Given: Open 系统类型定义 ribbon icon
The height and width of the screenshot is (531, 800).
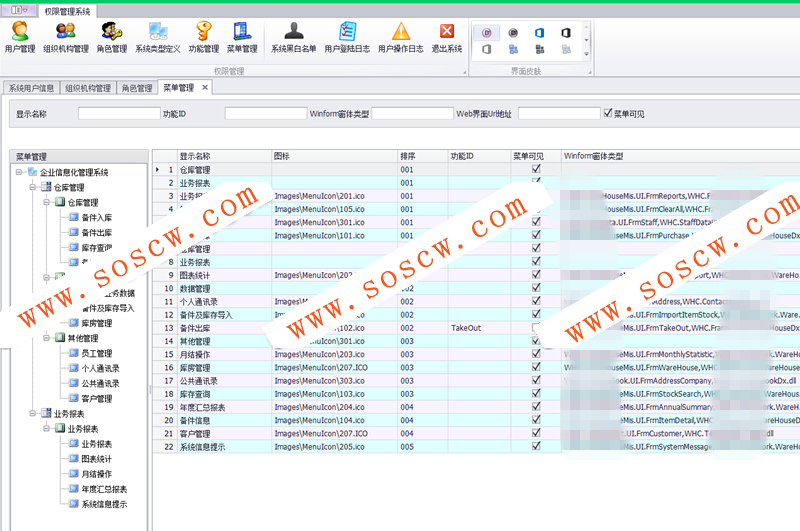Looking at the screenshot, I should coord(158,37).
